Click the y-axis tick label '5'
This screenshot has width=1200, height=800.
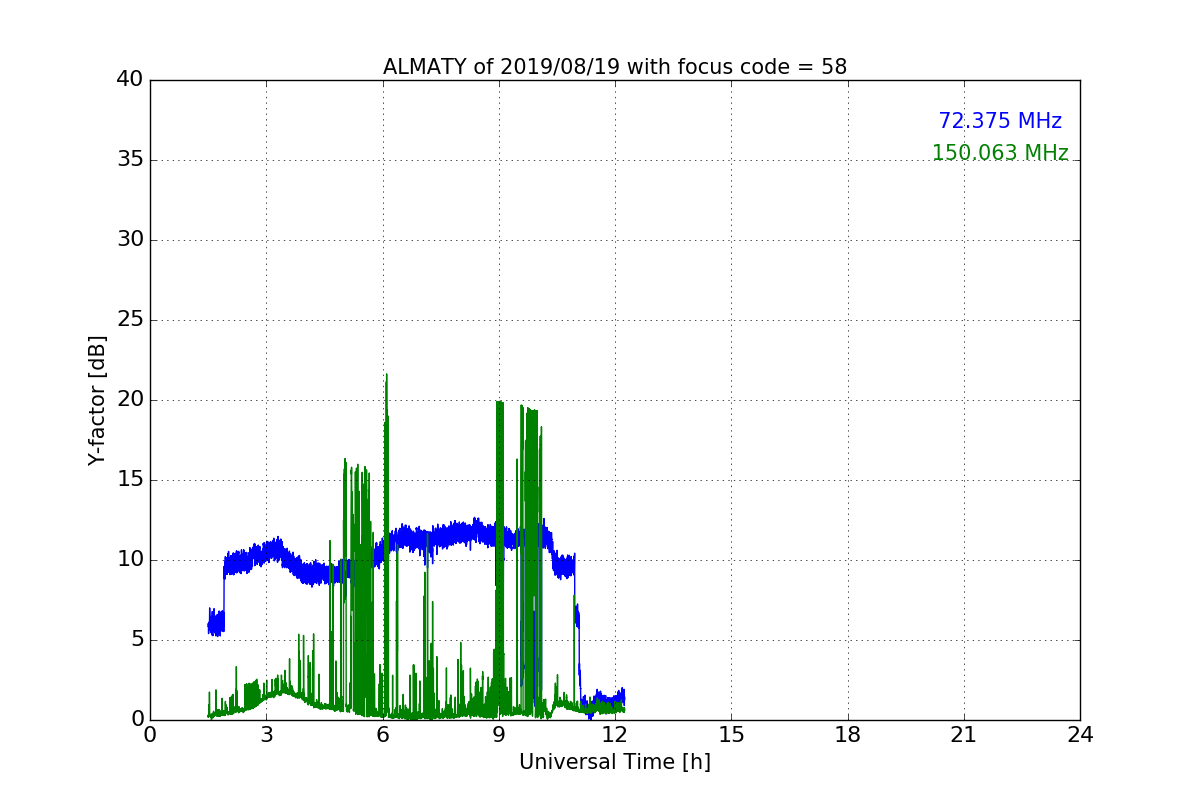tap(137, 640)
